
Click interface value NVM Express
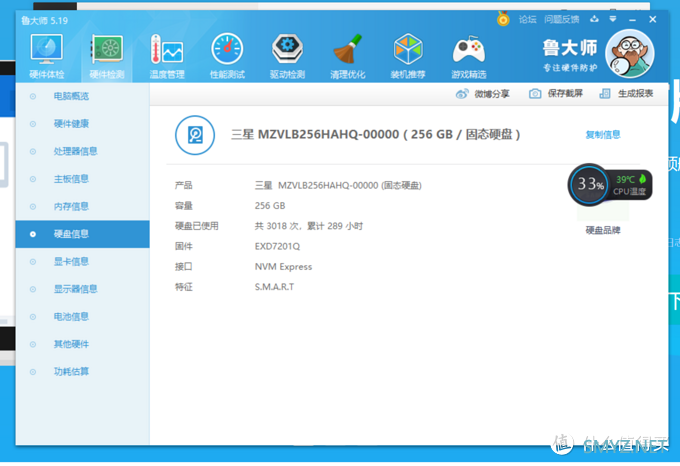click(283, 267)
